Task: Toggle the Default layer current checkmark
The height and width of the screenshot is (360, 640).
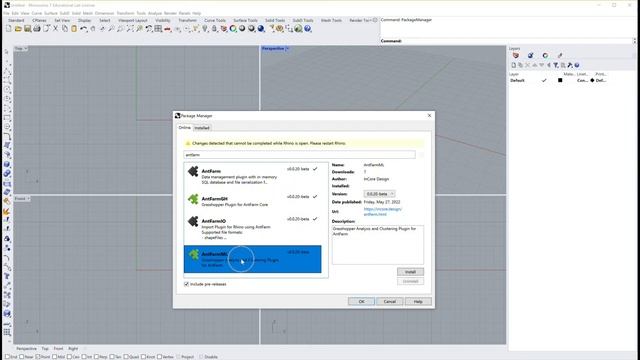Action: [544, 80]
